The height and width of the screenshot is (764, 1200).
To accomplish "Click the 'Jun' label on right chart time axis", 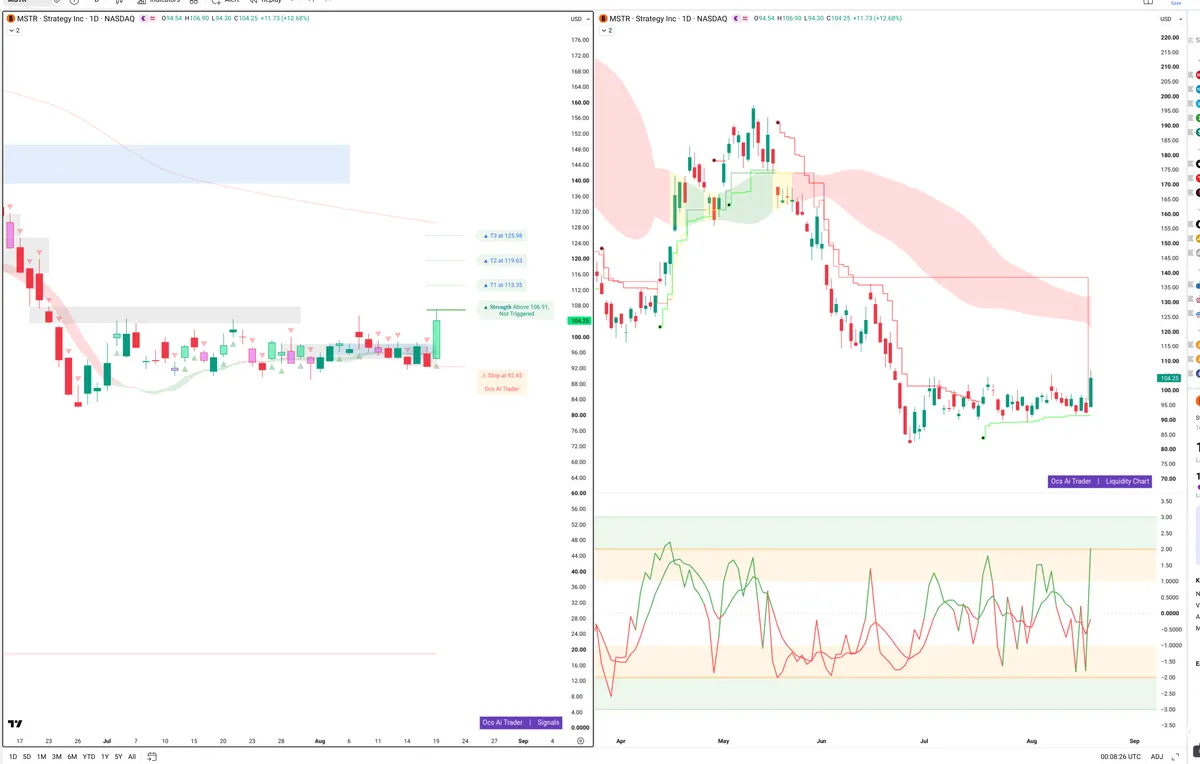I will coord(822,741).
